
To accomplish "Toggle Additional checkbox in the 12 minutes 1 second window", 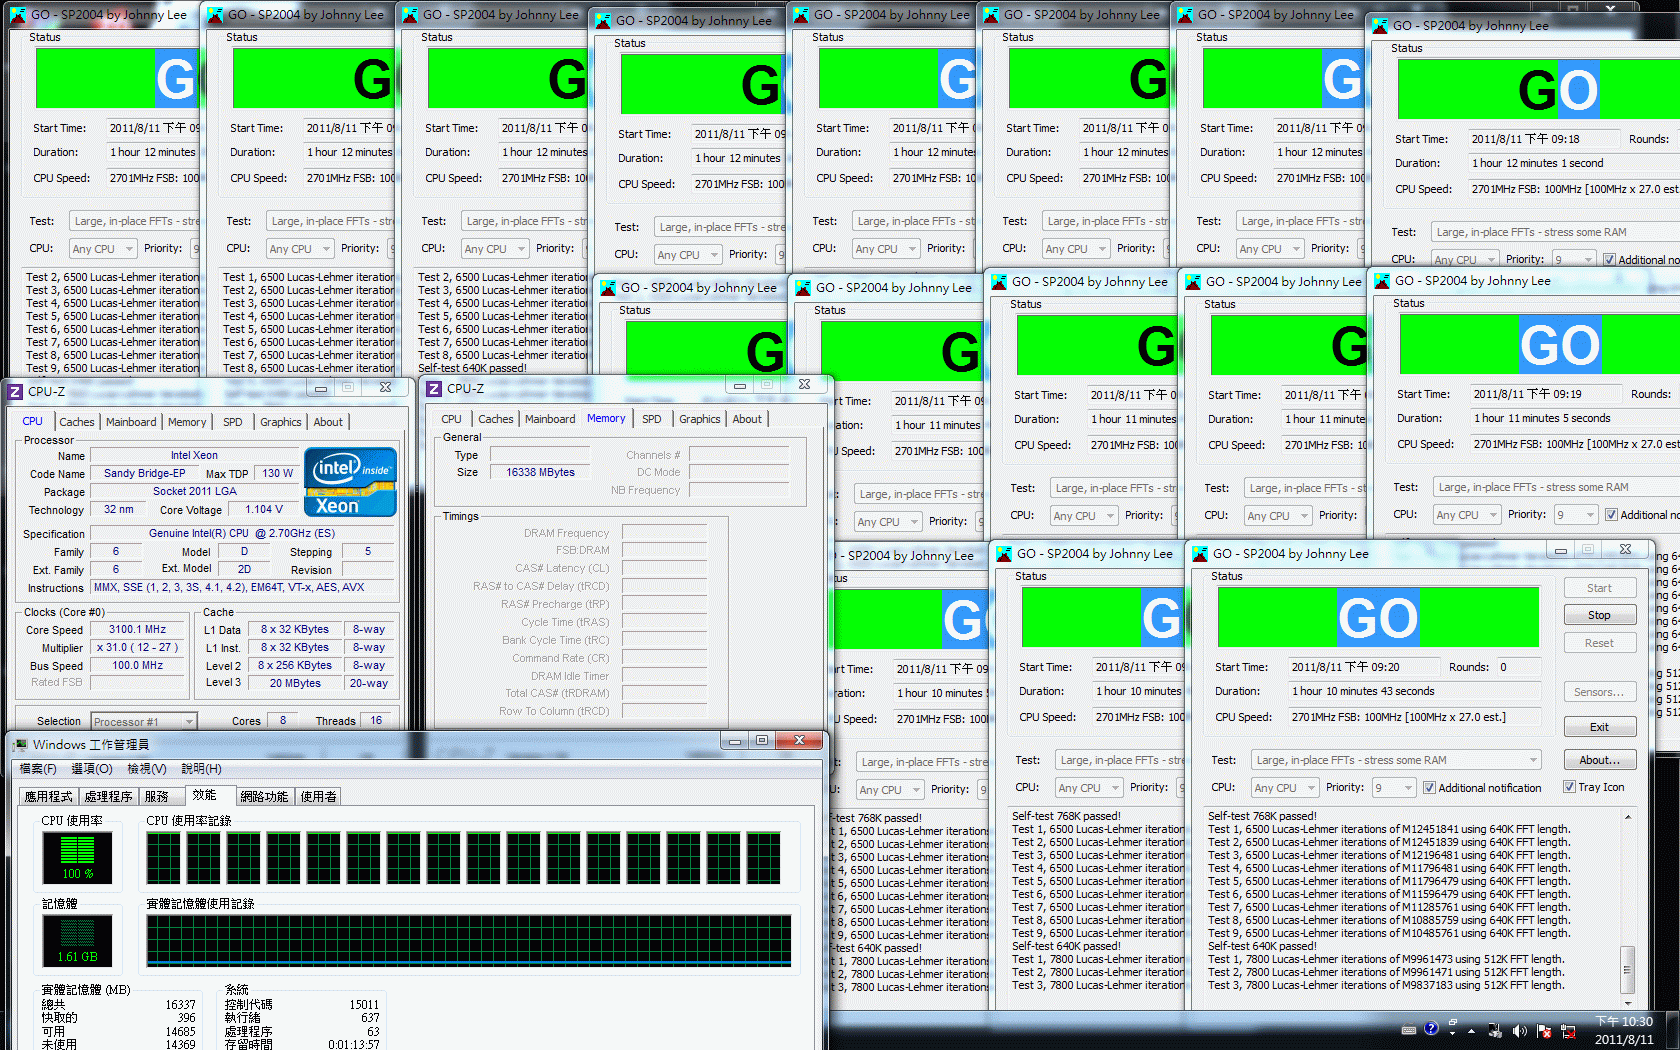I will click(x=1609, y=260).
